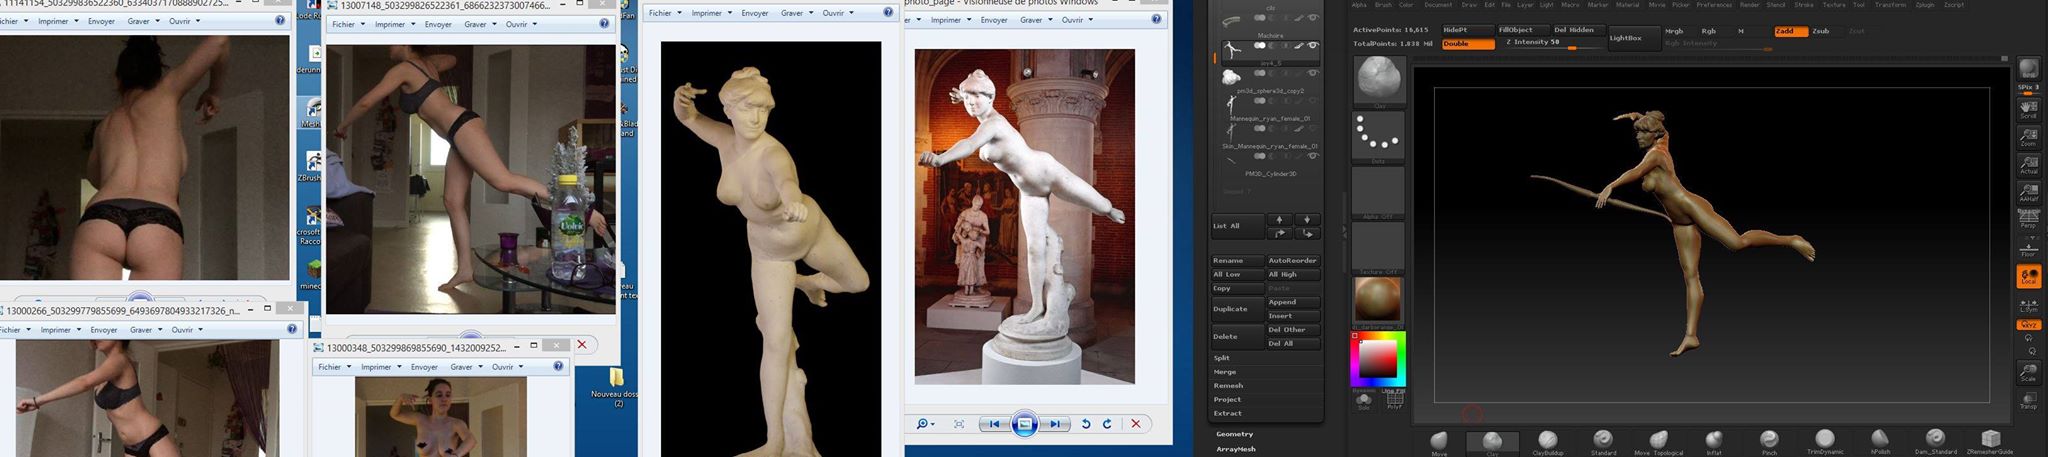The width and height of the screenshot is (2048, 457).
Task: Click the Duplicate subtool button
Action: [1237, 309]
